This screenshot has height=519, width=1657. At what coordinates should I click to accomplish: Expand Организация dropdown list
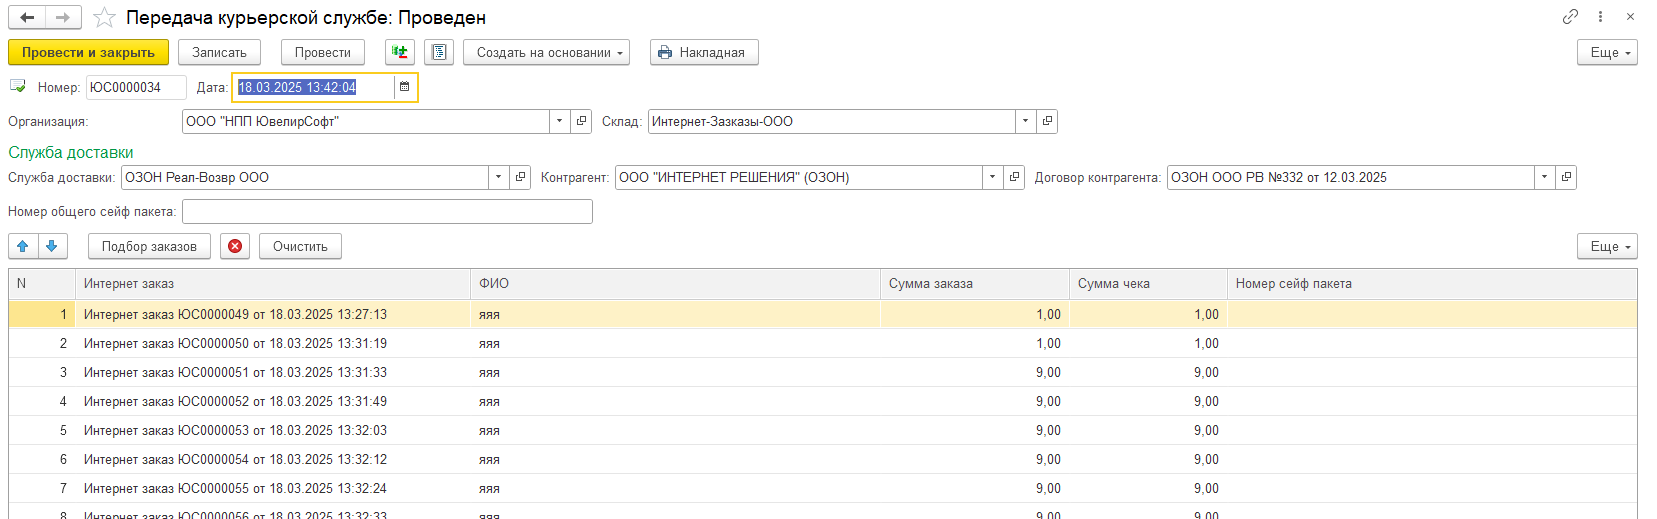click(560, 121)
